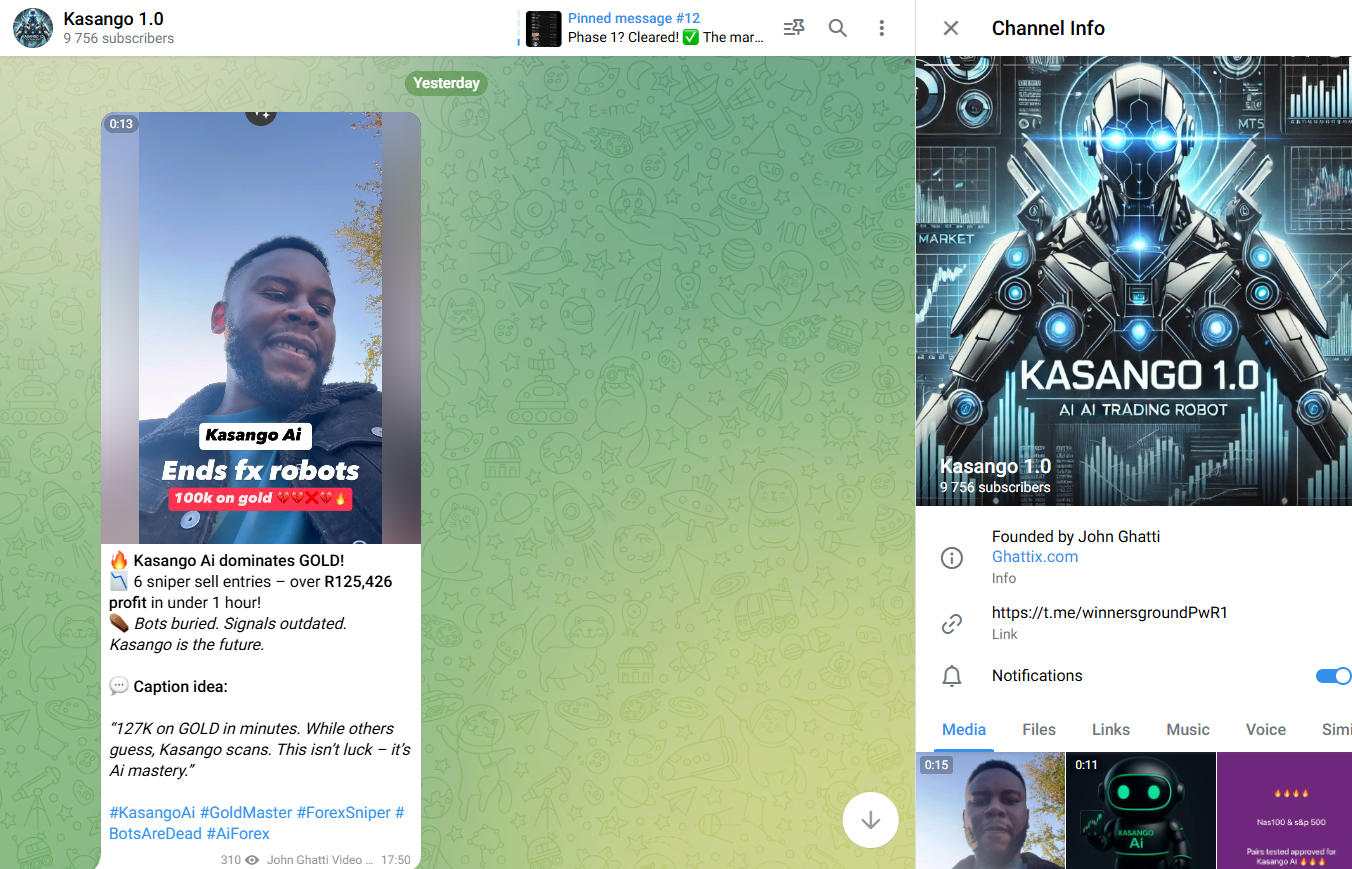Open the three-dot more options menu

coord(882,28)
